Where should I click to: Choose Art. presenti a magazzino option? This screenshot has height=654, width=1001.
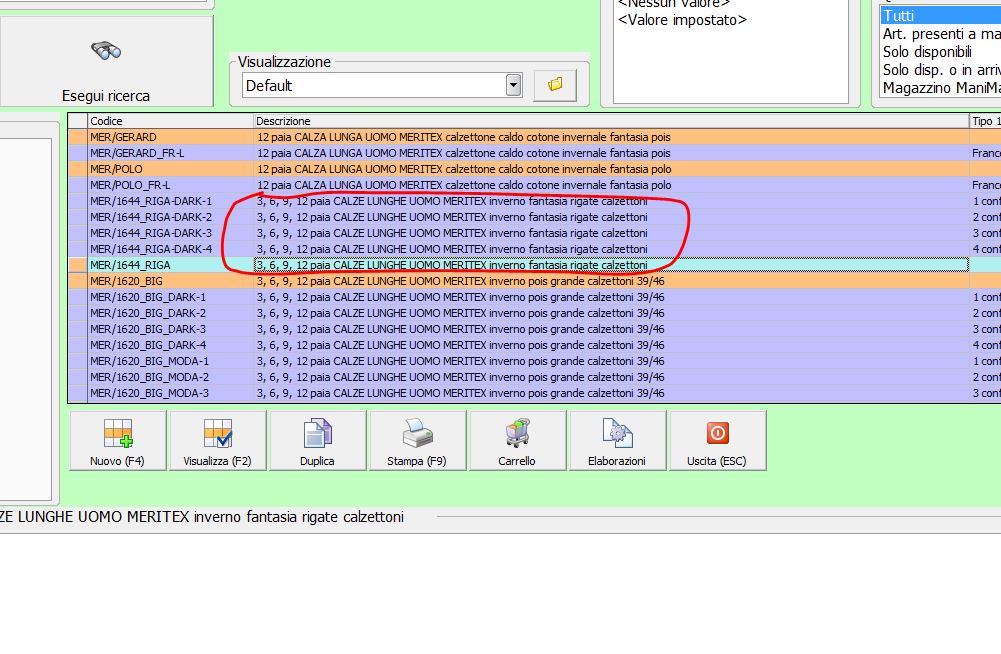point(940,34)
